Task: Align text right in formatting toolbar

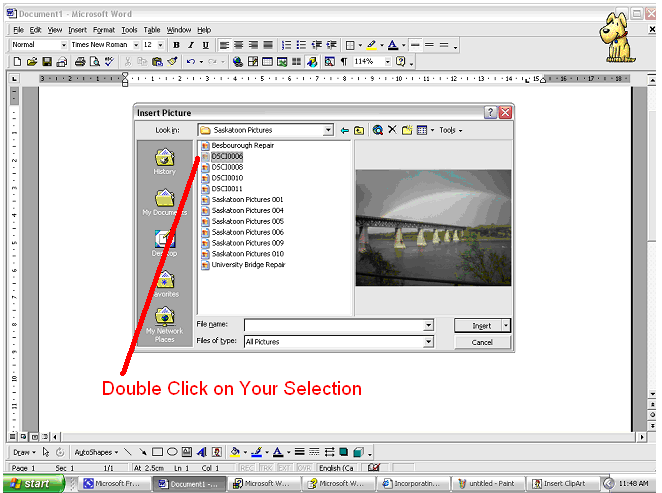Action: (x=253, y=45)
